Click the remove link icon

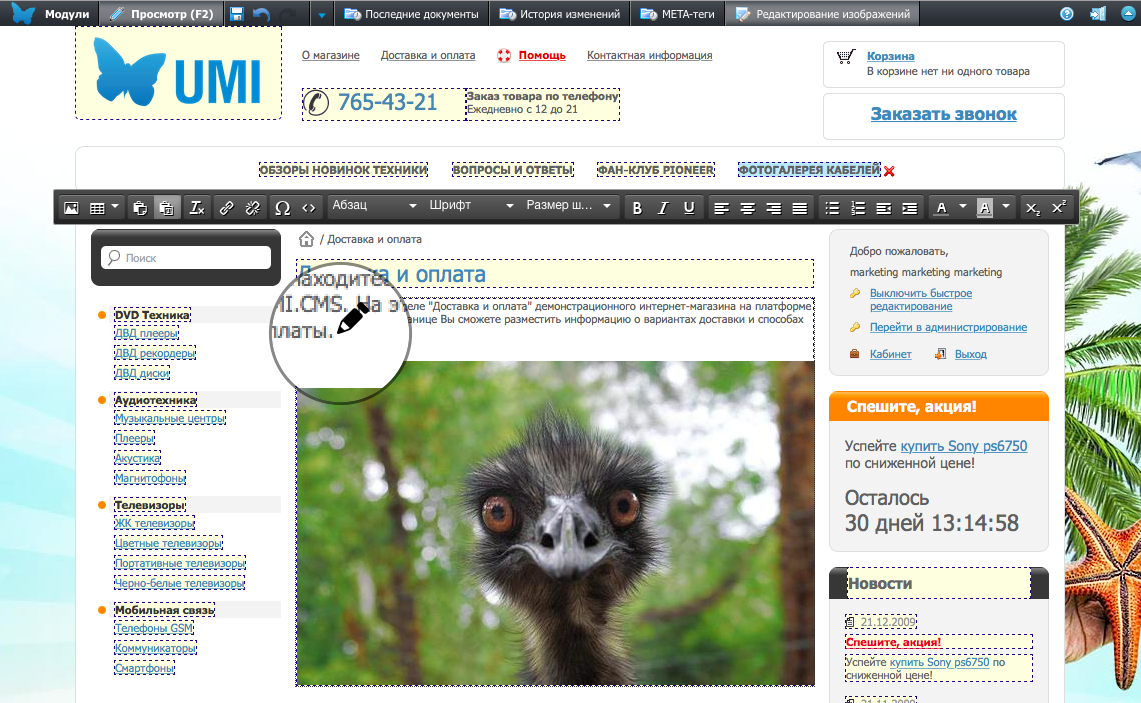click(x=253, y=208)
